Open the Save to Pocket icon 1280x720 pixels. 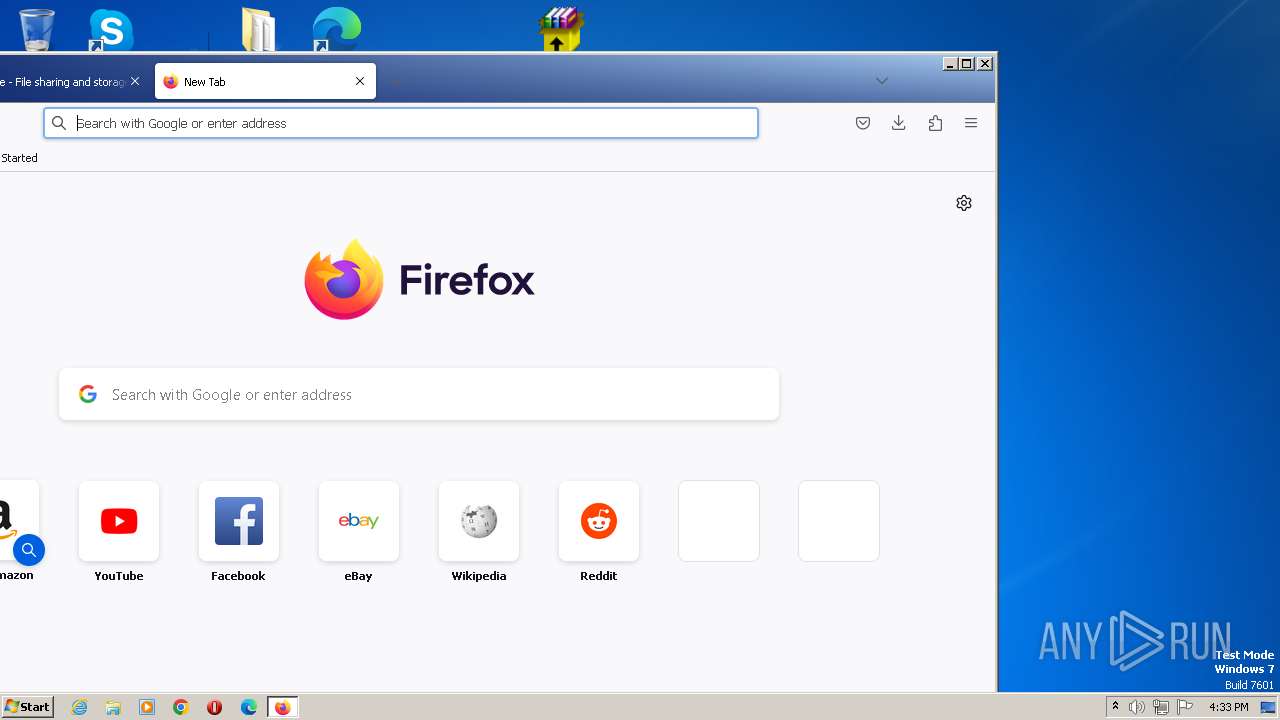(863, 123)
